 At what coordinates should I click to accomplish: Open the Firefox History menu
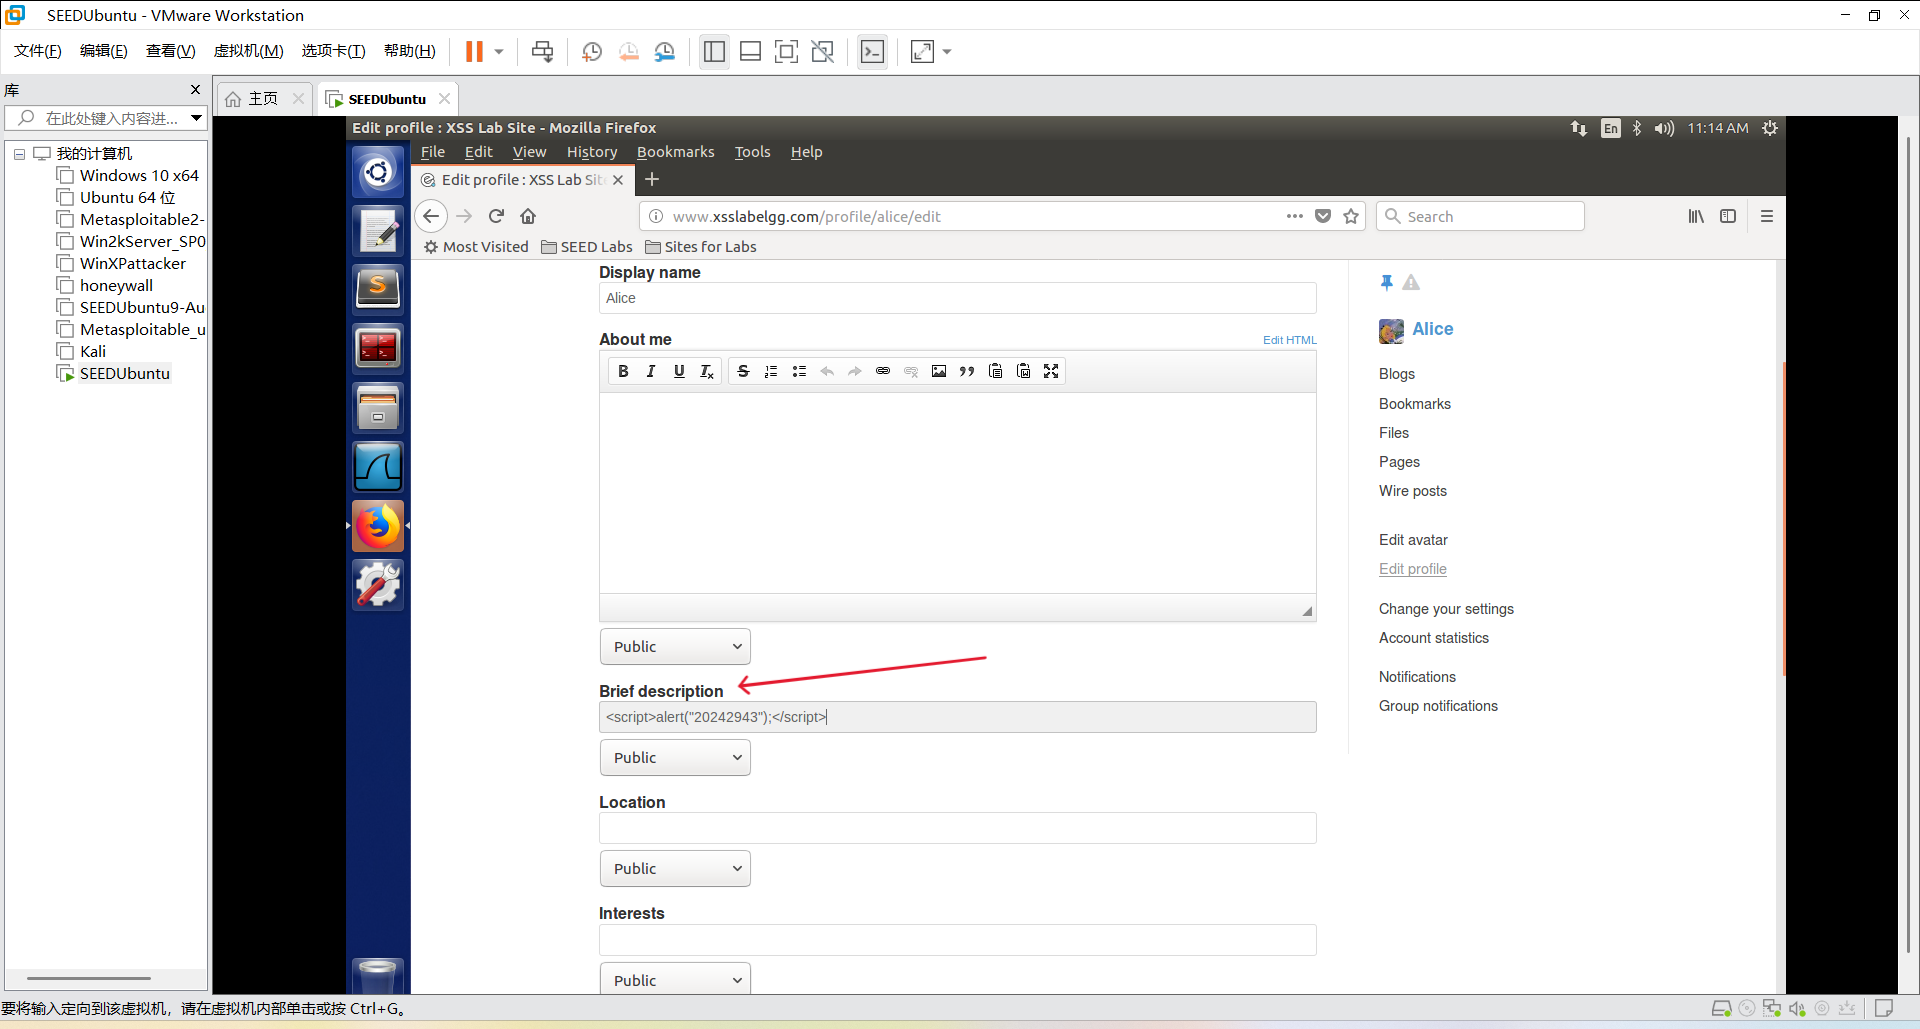(x=592, y=152)
